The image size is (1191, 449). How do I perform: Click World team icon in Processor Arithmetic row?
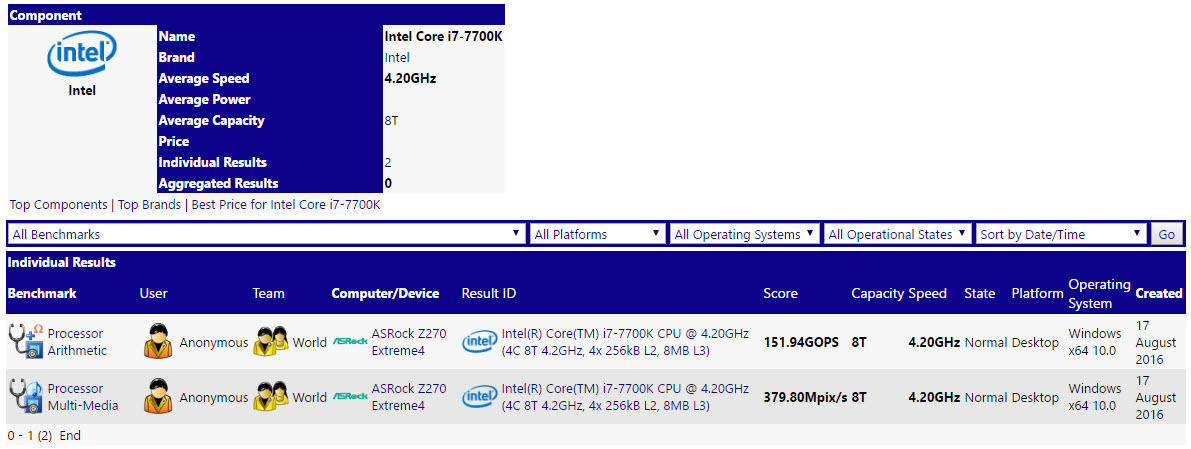click(x=271, y=342)
